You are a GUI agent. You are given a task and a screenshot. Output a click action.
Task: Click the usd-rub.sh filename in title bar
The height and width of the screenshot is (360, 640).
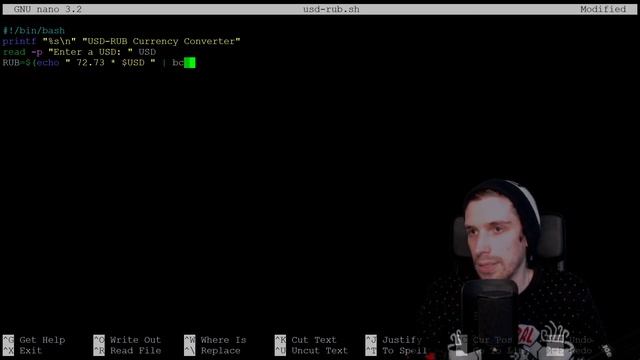(x=331, y=9)
